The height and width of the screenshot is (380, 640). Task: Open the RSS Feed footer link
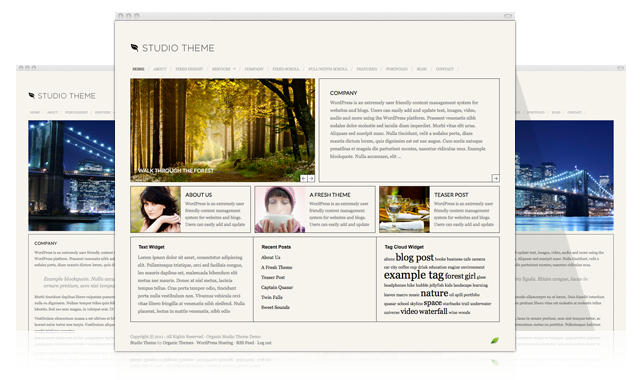click(x=245, y=343)
